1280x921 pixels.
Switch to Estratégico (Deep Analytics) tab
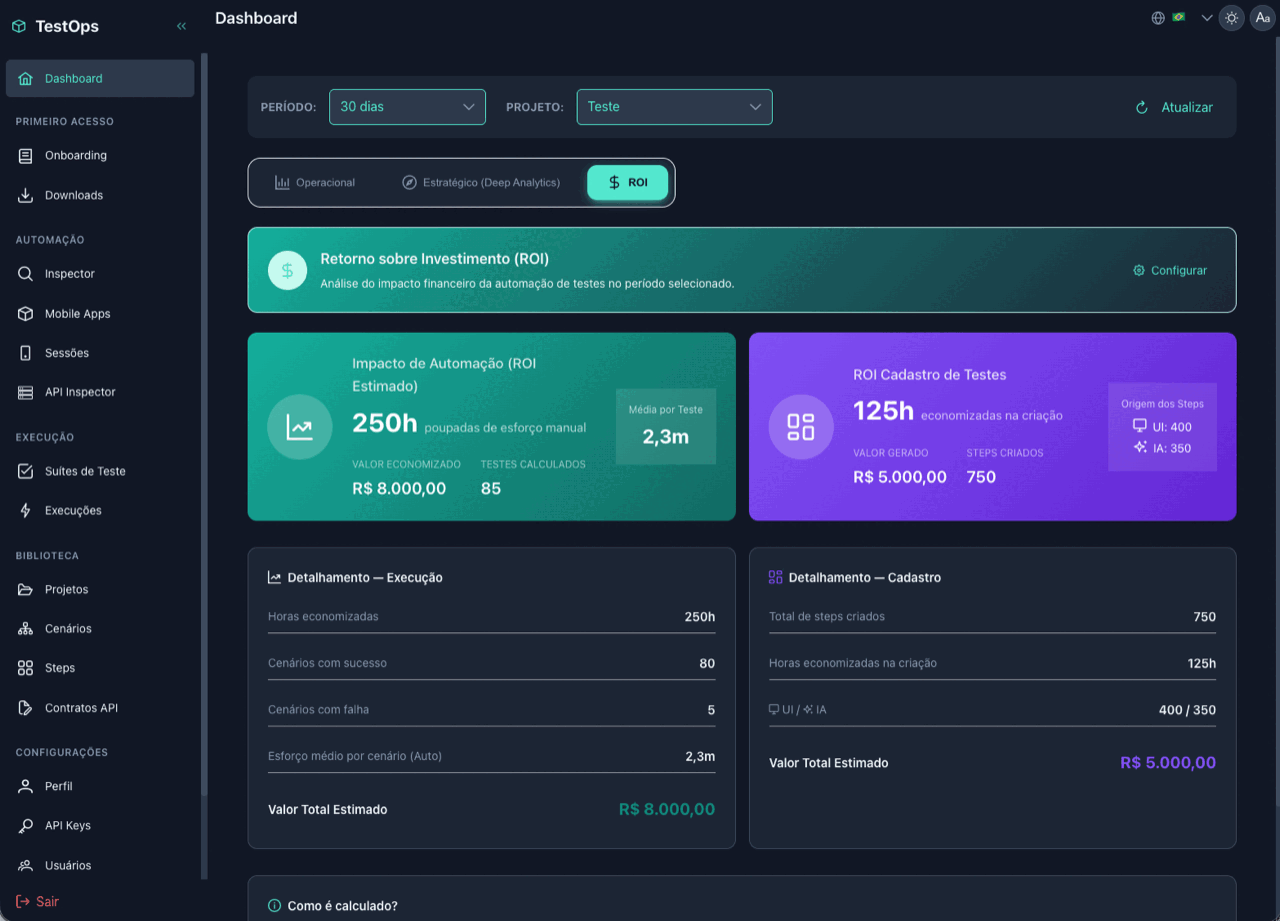click(481, 183)
